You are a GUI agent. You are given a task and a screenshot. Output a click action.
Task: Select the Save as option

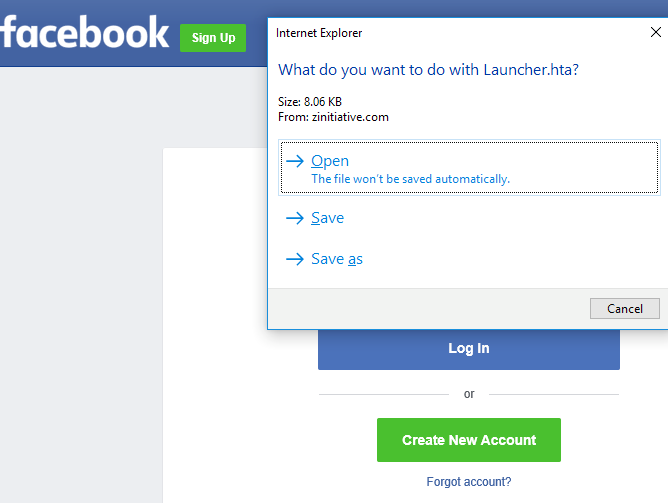pyautogui.click(x=337, y=259)
